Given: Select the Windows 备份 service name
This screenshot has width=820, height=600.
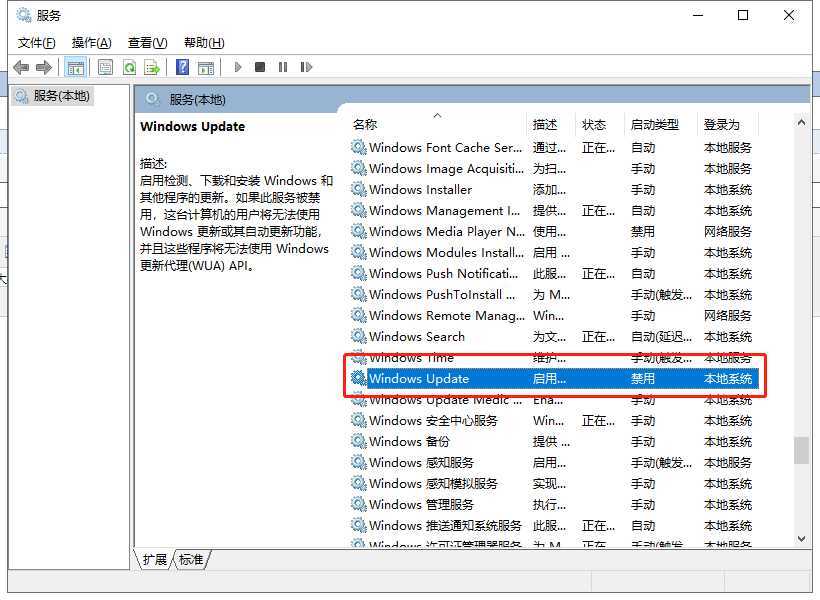Looking at the screenshot, I should coord(409,441).
